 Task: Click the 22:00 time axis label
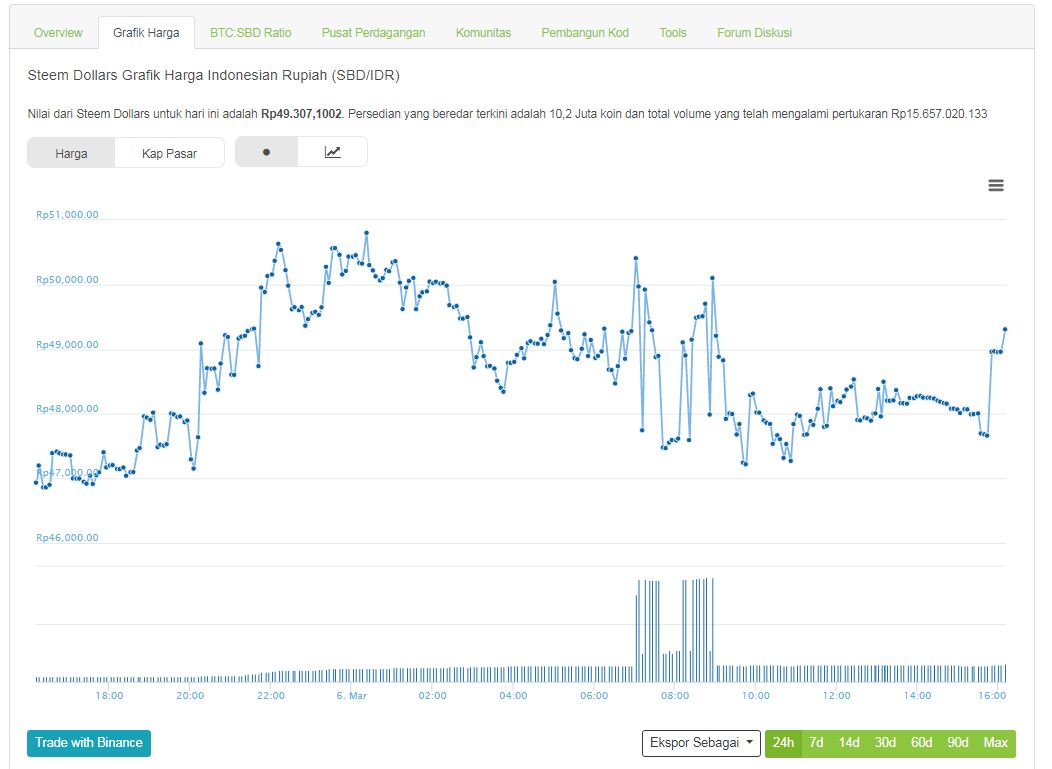click(270, 696)
